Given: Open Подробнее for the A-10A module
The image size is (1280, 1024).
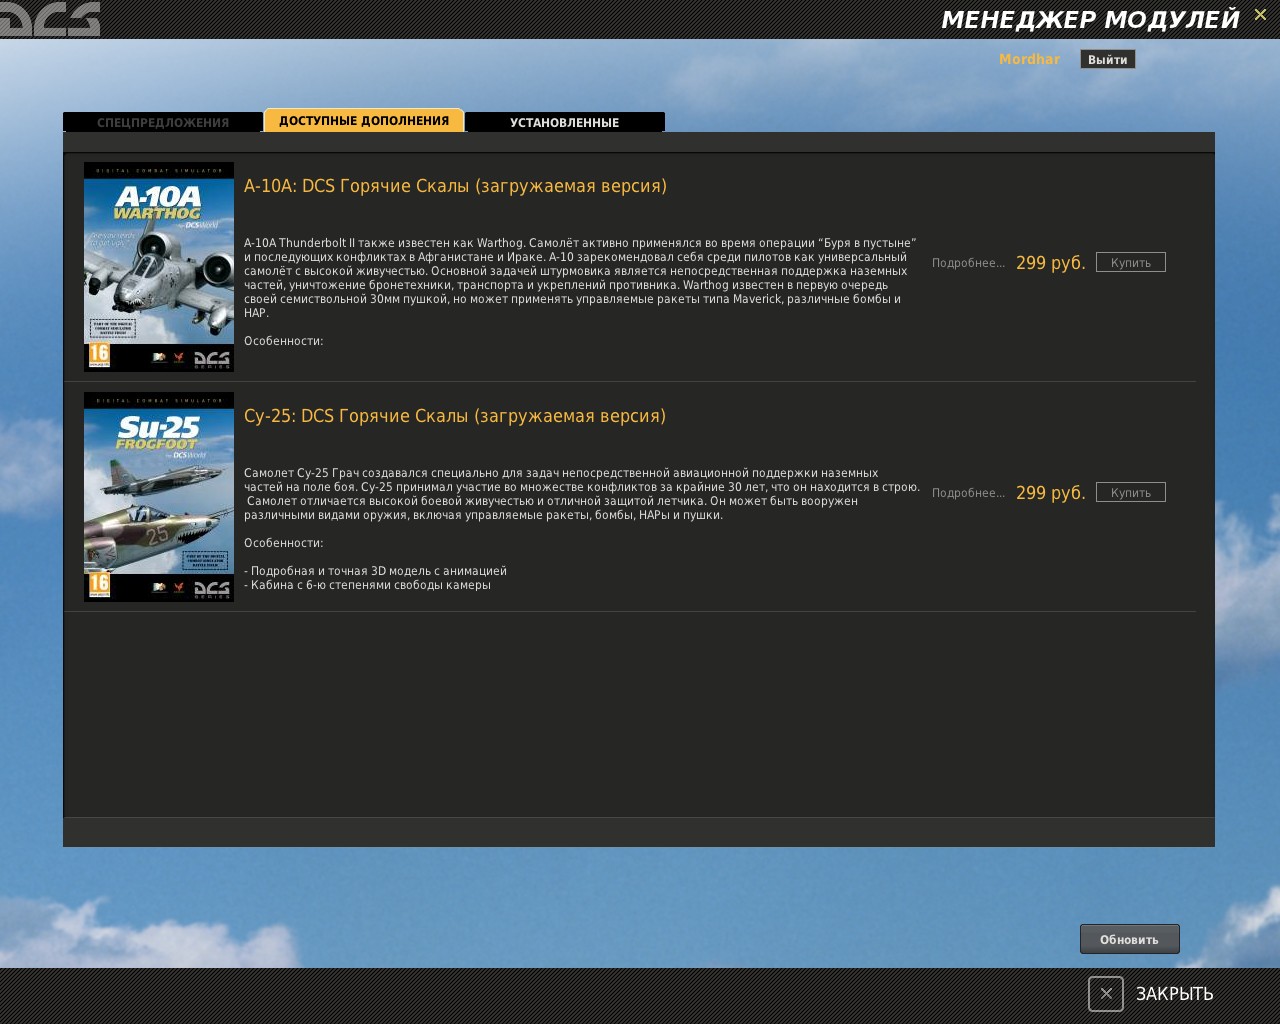Looking at the screenshot, I should [x=968, y=263].
